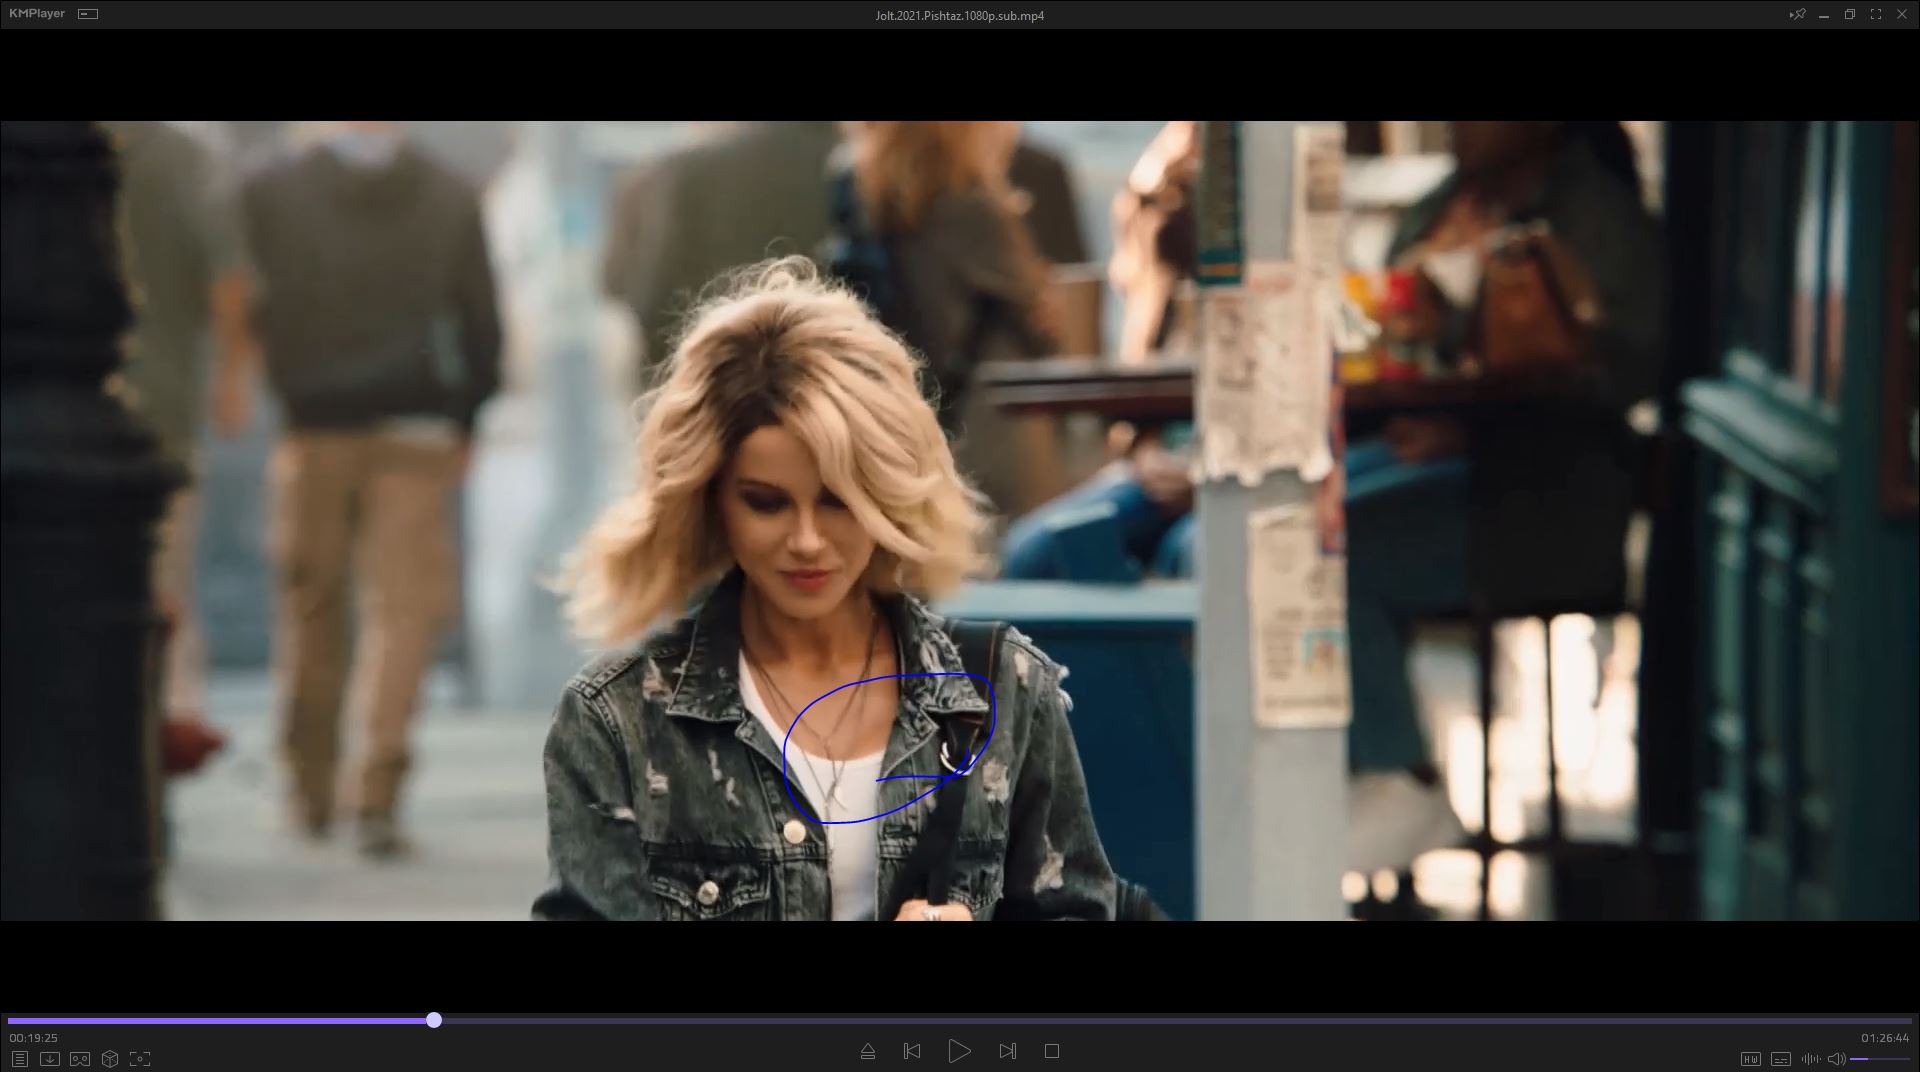Image resolution: width=1920 pixels, height=1072 pixels.
Task: Open the KMPlayer main menu logo
Action: click(x=37, y=14)
